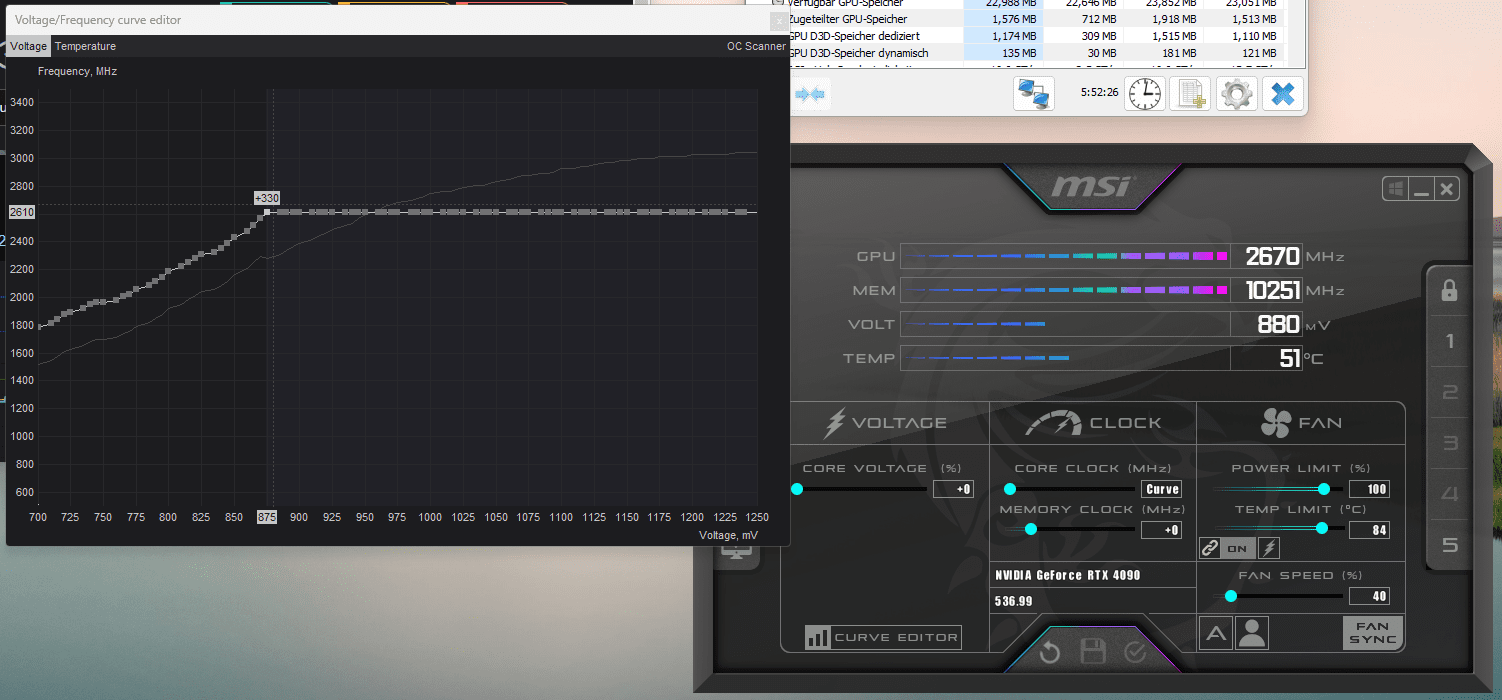
Task: Close the MSI Afterburner window
Action: pyautogui.click(x=1446, y=189)
